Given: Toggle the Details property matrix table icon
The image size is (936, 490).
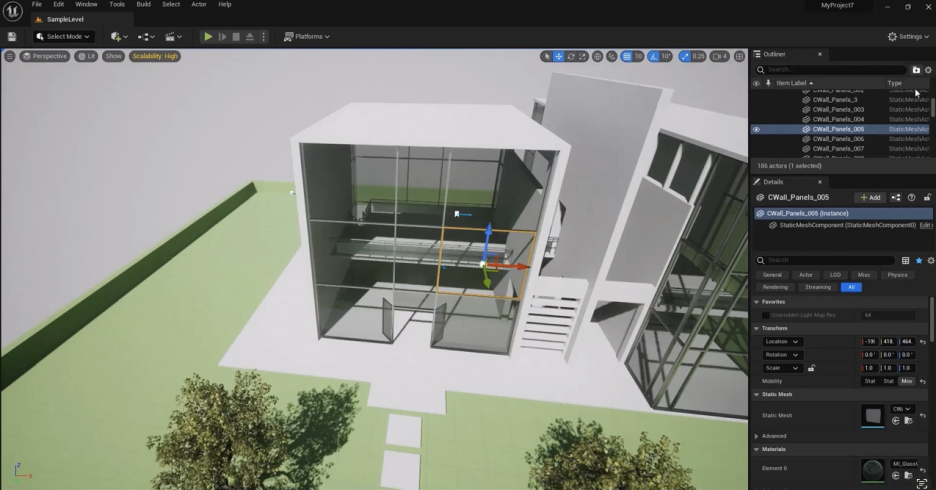Looking at the screenshot, I should pos(906,260).
